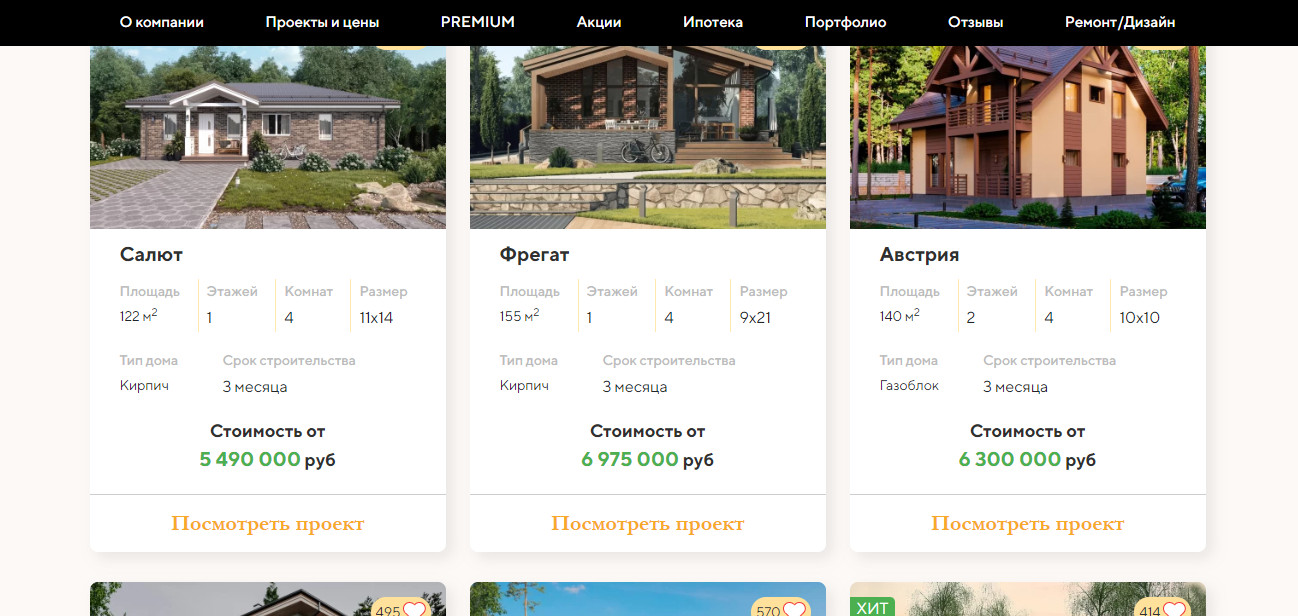This screenshot has width=1298, height=616.
Task: Select Ипотека in the top navigation
Action: click(713, 22)
